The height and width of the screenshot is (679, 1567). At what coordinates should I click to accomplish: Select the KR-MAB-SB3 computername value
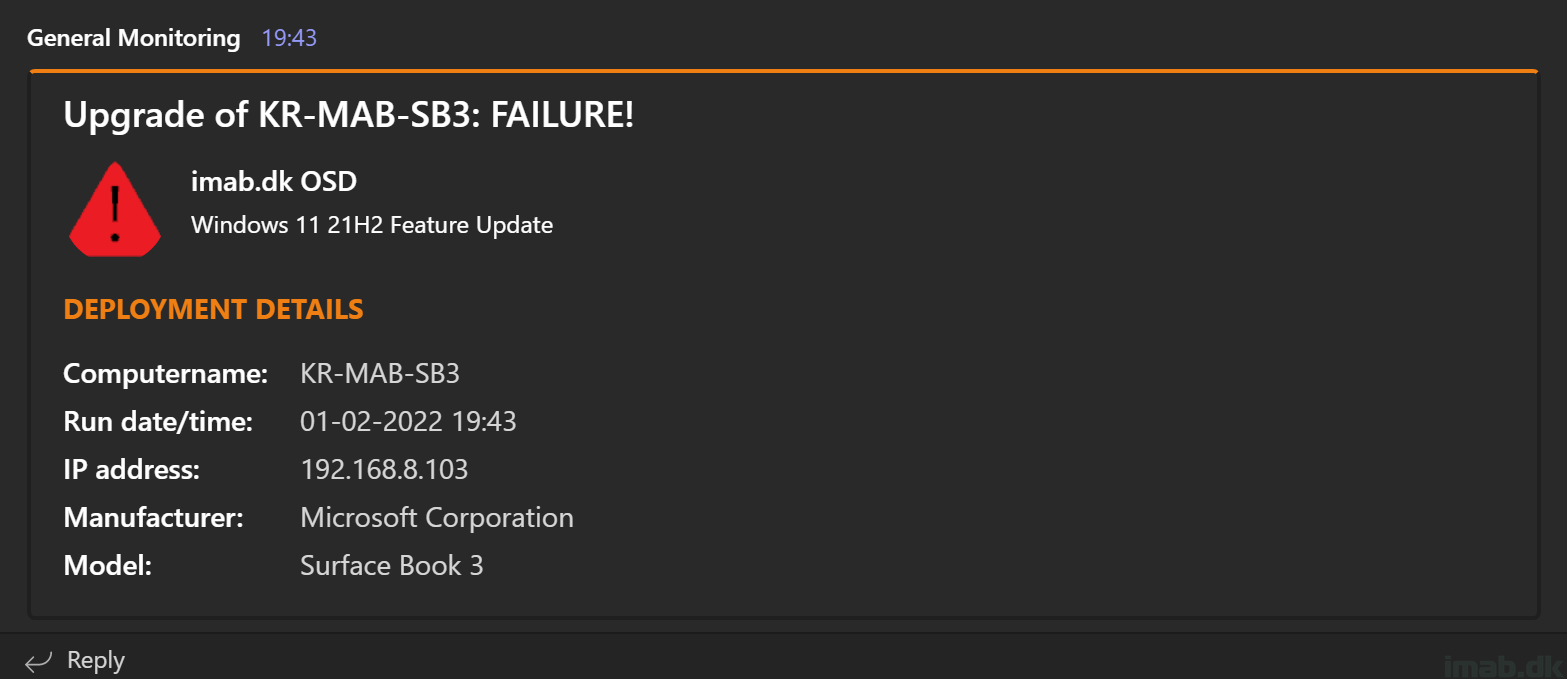click(x=380, y=374)
